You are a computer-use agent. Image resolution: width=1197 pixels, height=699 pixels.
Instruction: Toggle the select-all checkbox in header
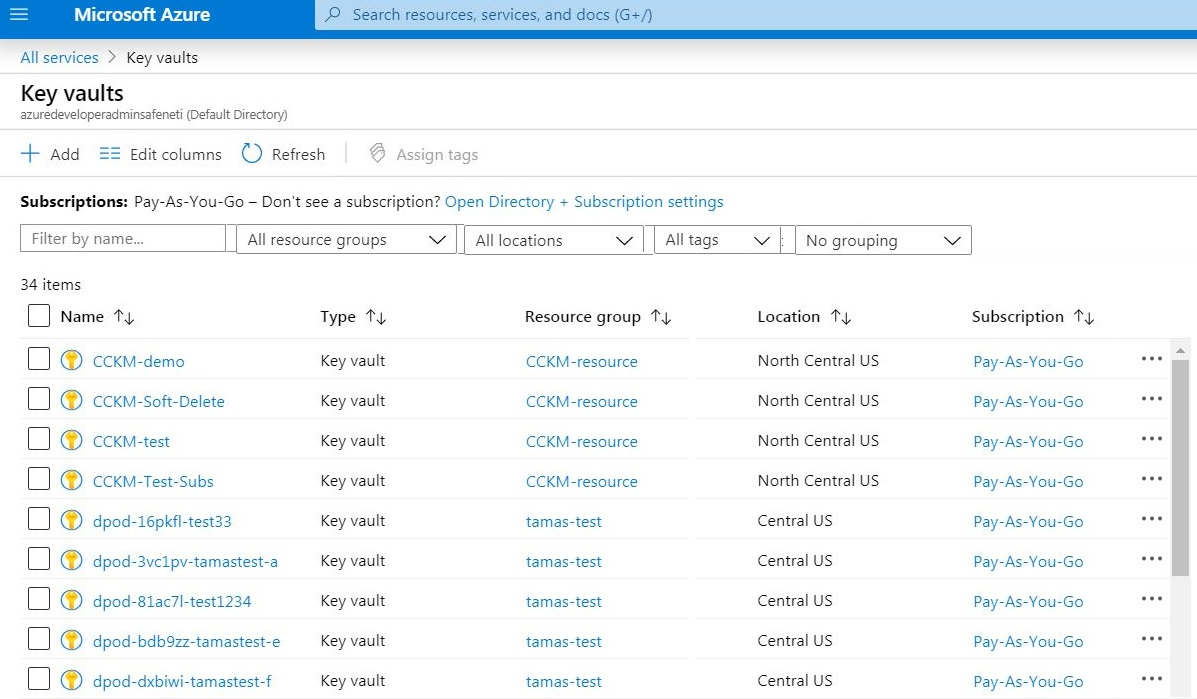point(39,316)
